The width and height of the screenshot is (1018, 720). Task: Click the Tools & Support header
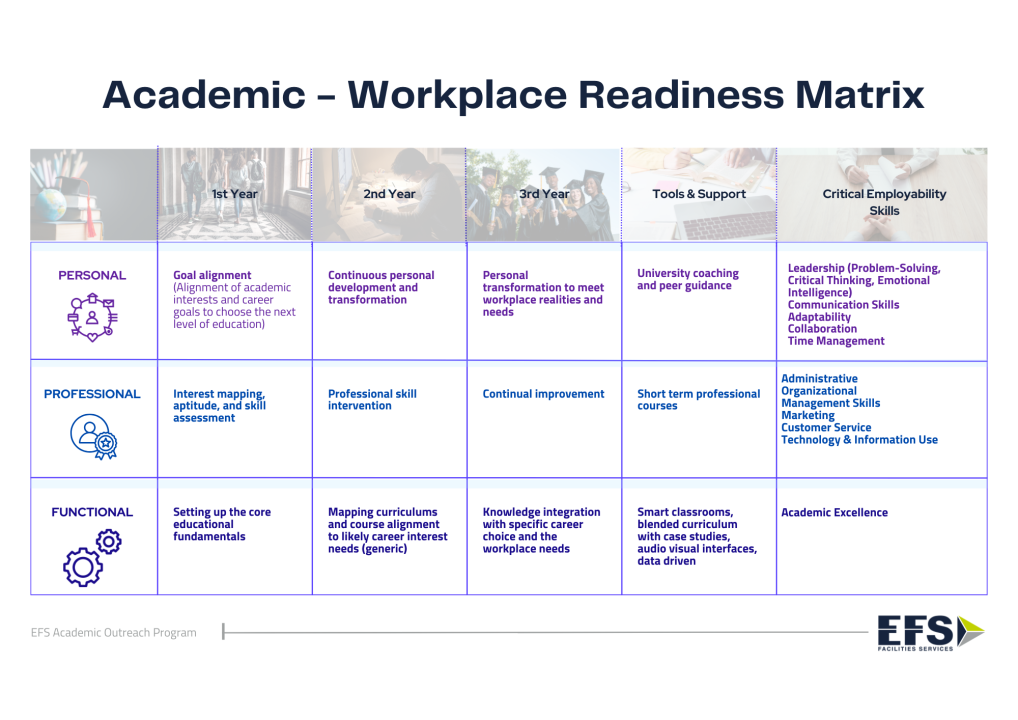(699, 194)
